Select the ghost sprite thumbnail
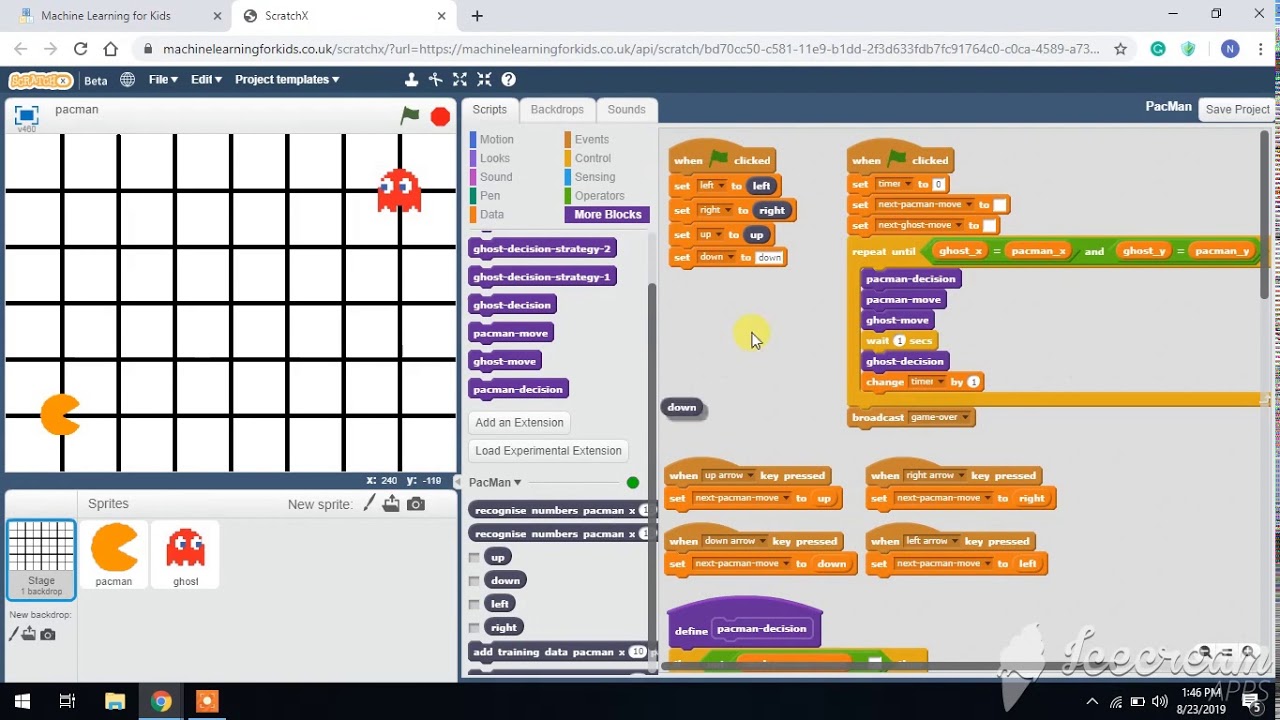The height and width of the screenshot is (720, 1280). point(185,554)
